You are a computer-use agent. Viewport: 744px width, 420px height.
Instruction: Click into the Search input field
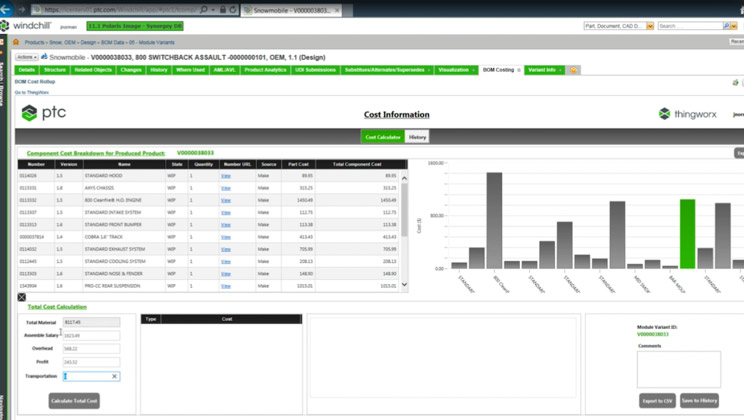[x=690, y=26]
